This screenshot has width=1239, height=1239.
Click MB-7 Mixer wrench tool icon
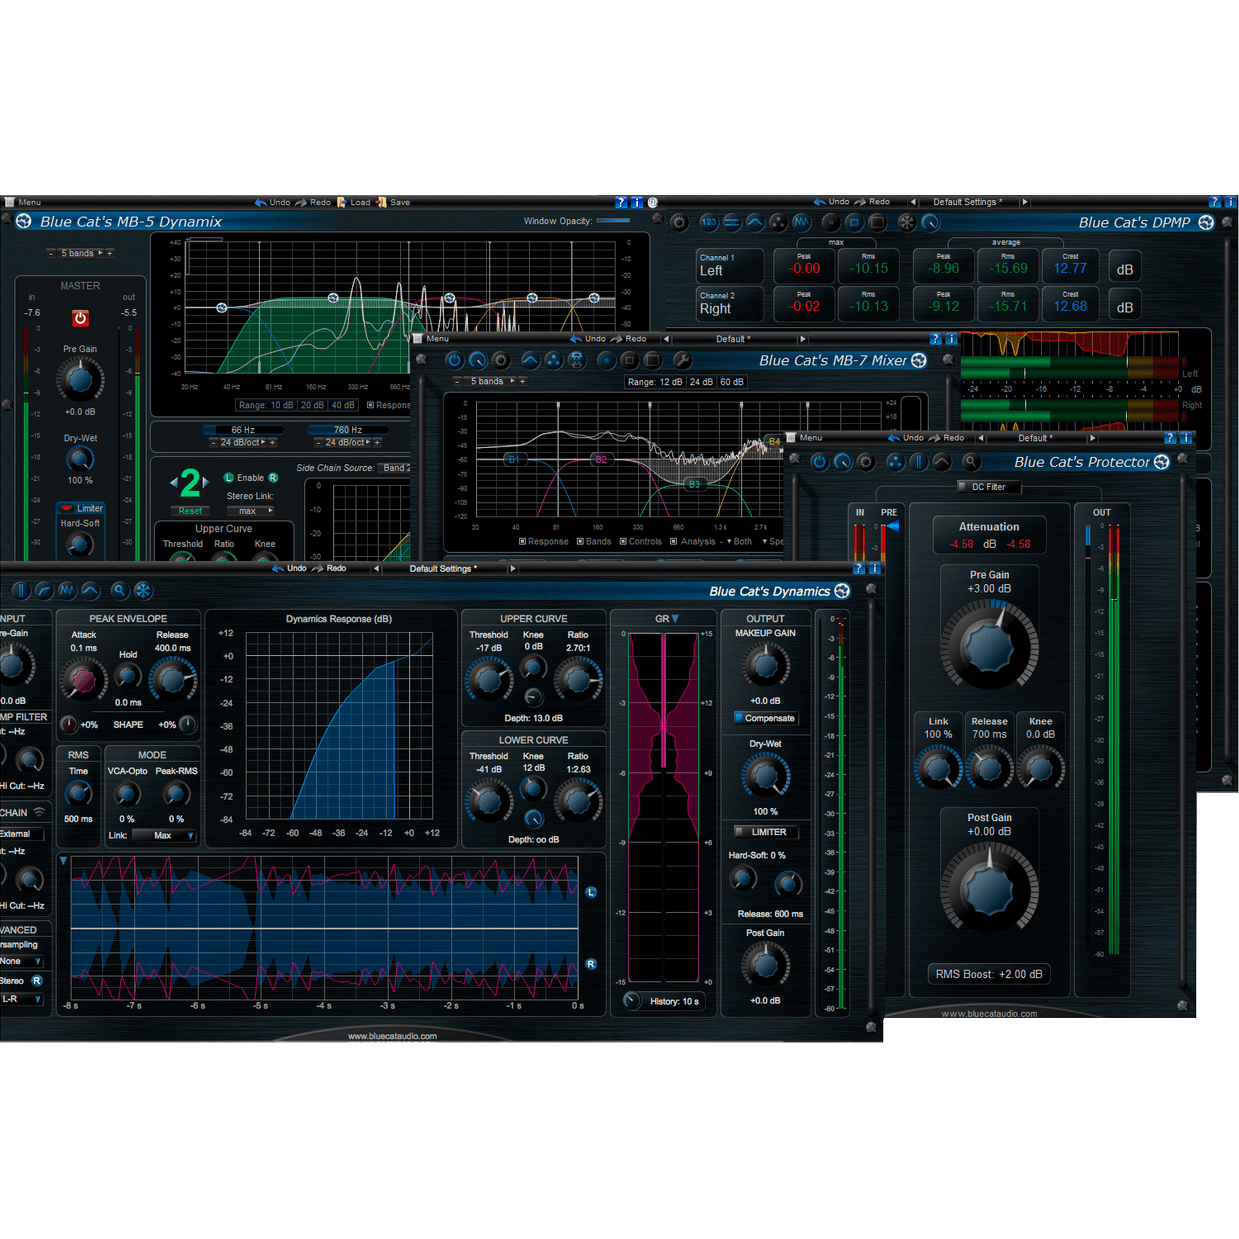(682, 360)
